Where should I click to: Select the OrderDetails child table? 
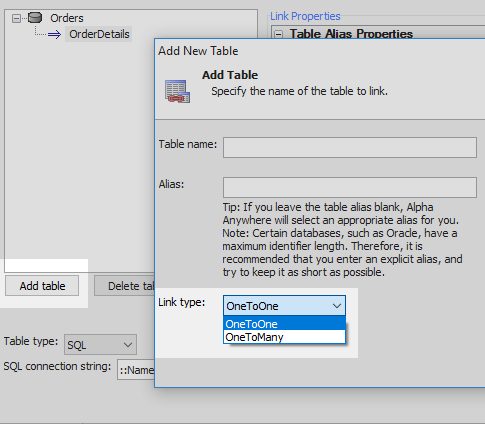99,34
